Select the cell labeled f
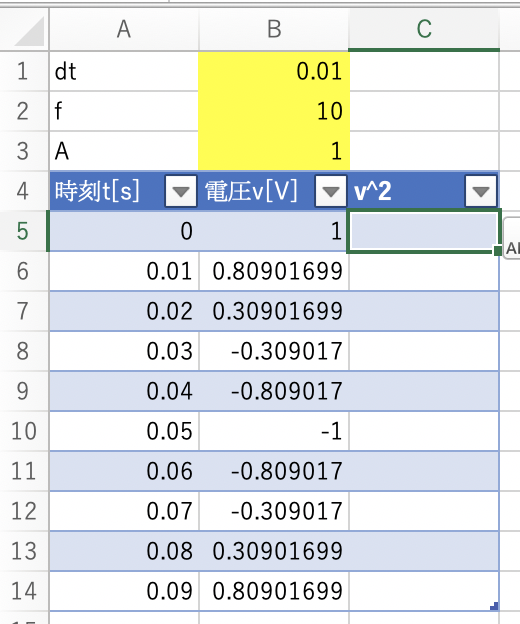The image size is (520, 624). [x=124, y=111]
